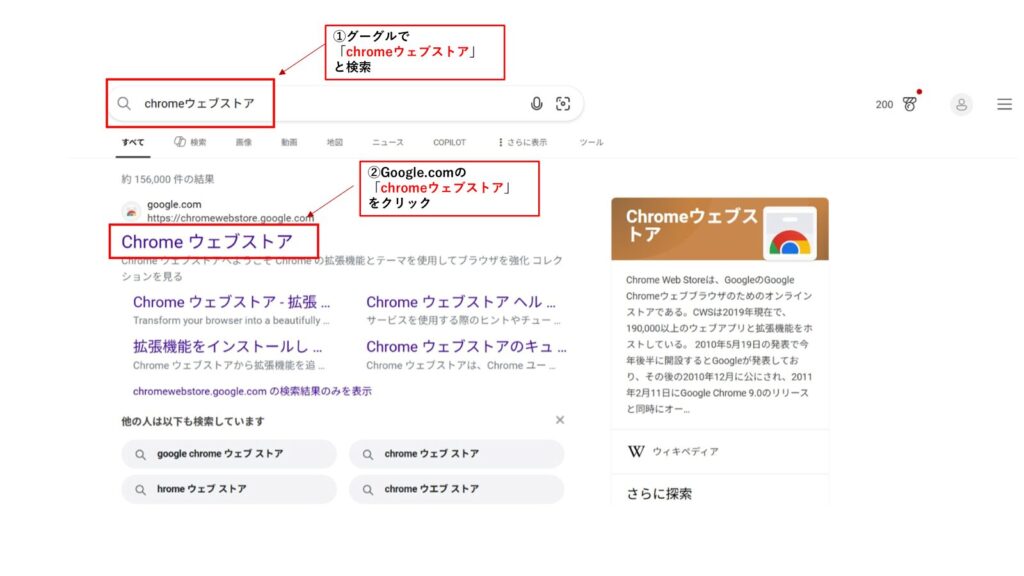Focus the search field containing chromeウェブストア
Image resolution: width=1024 pixels, height=576 pixels.
345,103
